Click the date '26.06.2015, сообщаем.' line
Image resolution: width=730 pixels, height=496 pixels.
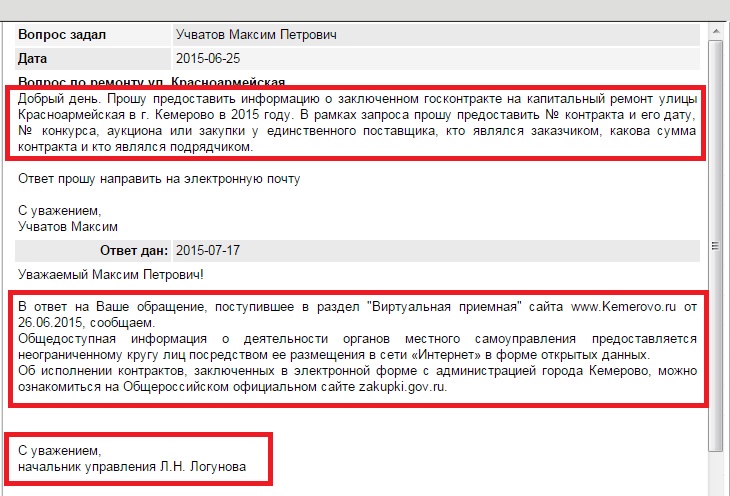tap(87, 323)
